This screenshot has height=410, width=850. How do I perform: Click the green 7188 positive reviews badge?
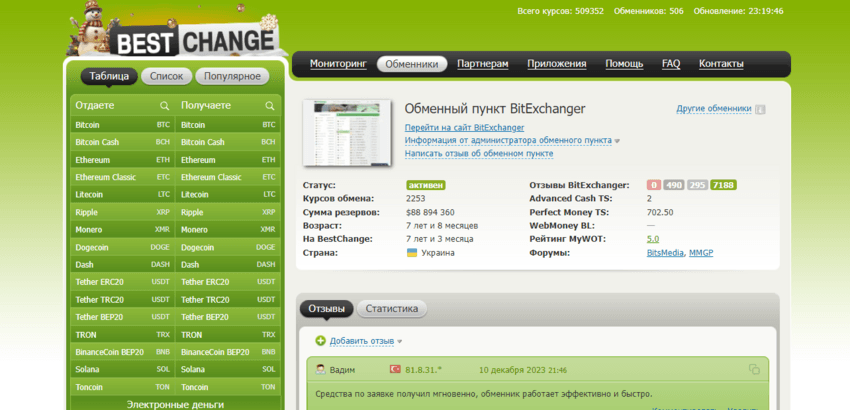coord(723,185)
